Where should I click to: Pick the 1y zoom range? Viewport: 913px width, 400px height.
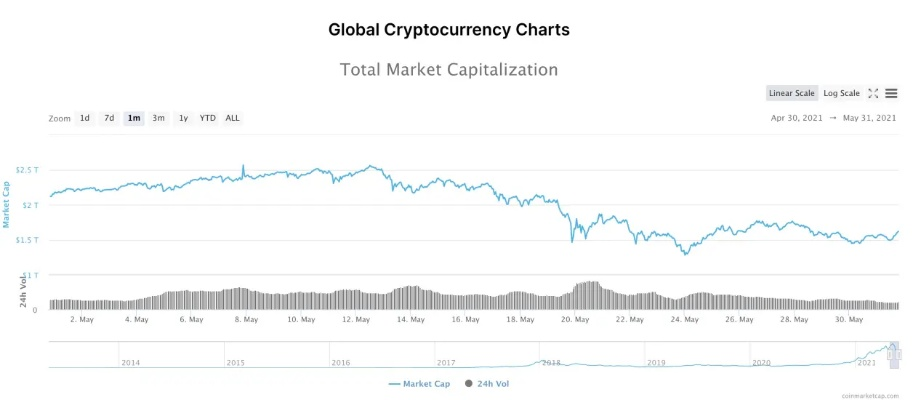point(183,118)
